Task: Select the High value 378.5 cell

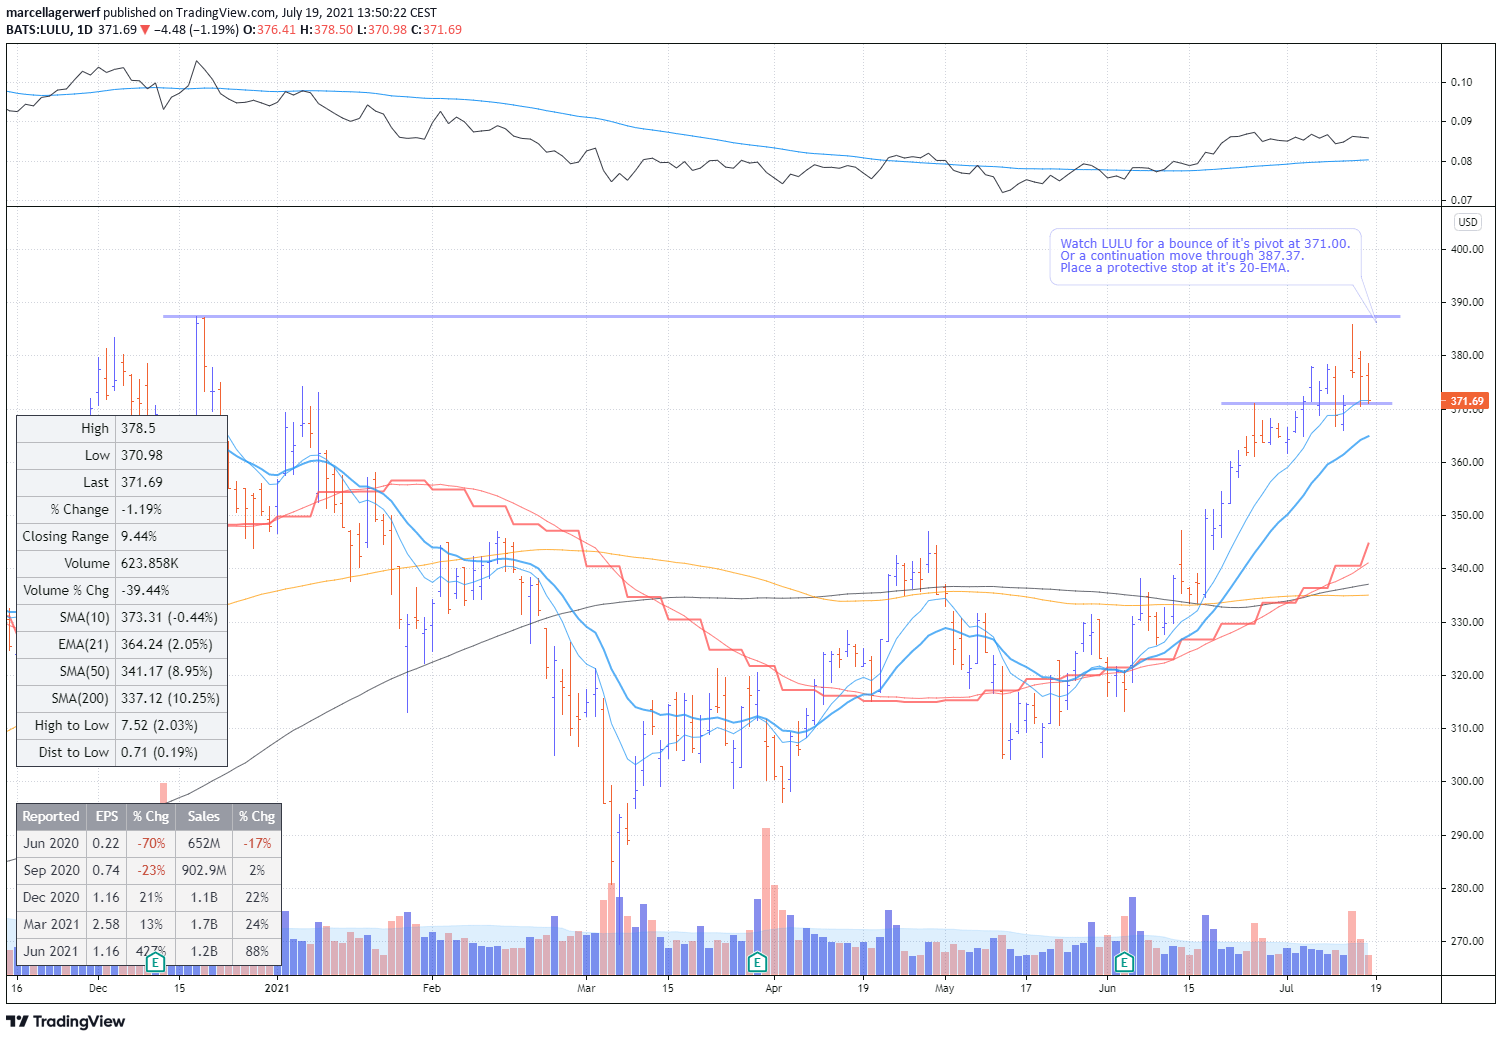Action: click(x=171, y=428)
